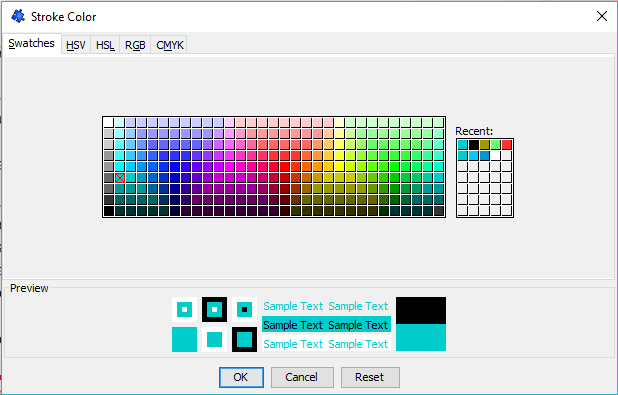The width and height of the screenshot is (618, 395).
Task: Activate the Swatches tab
Action: click(32, 43)
